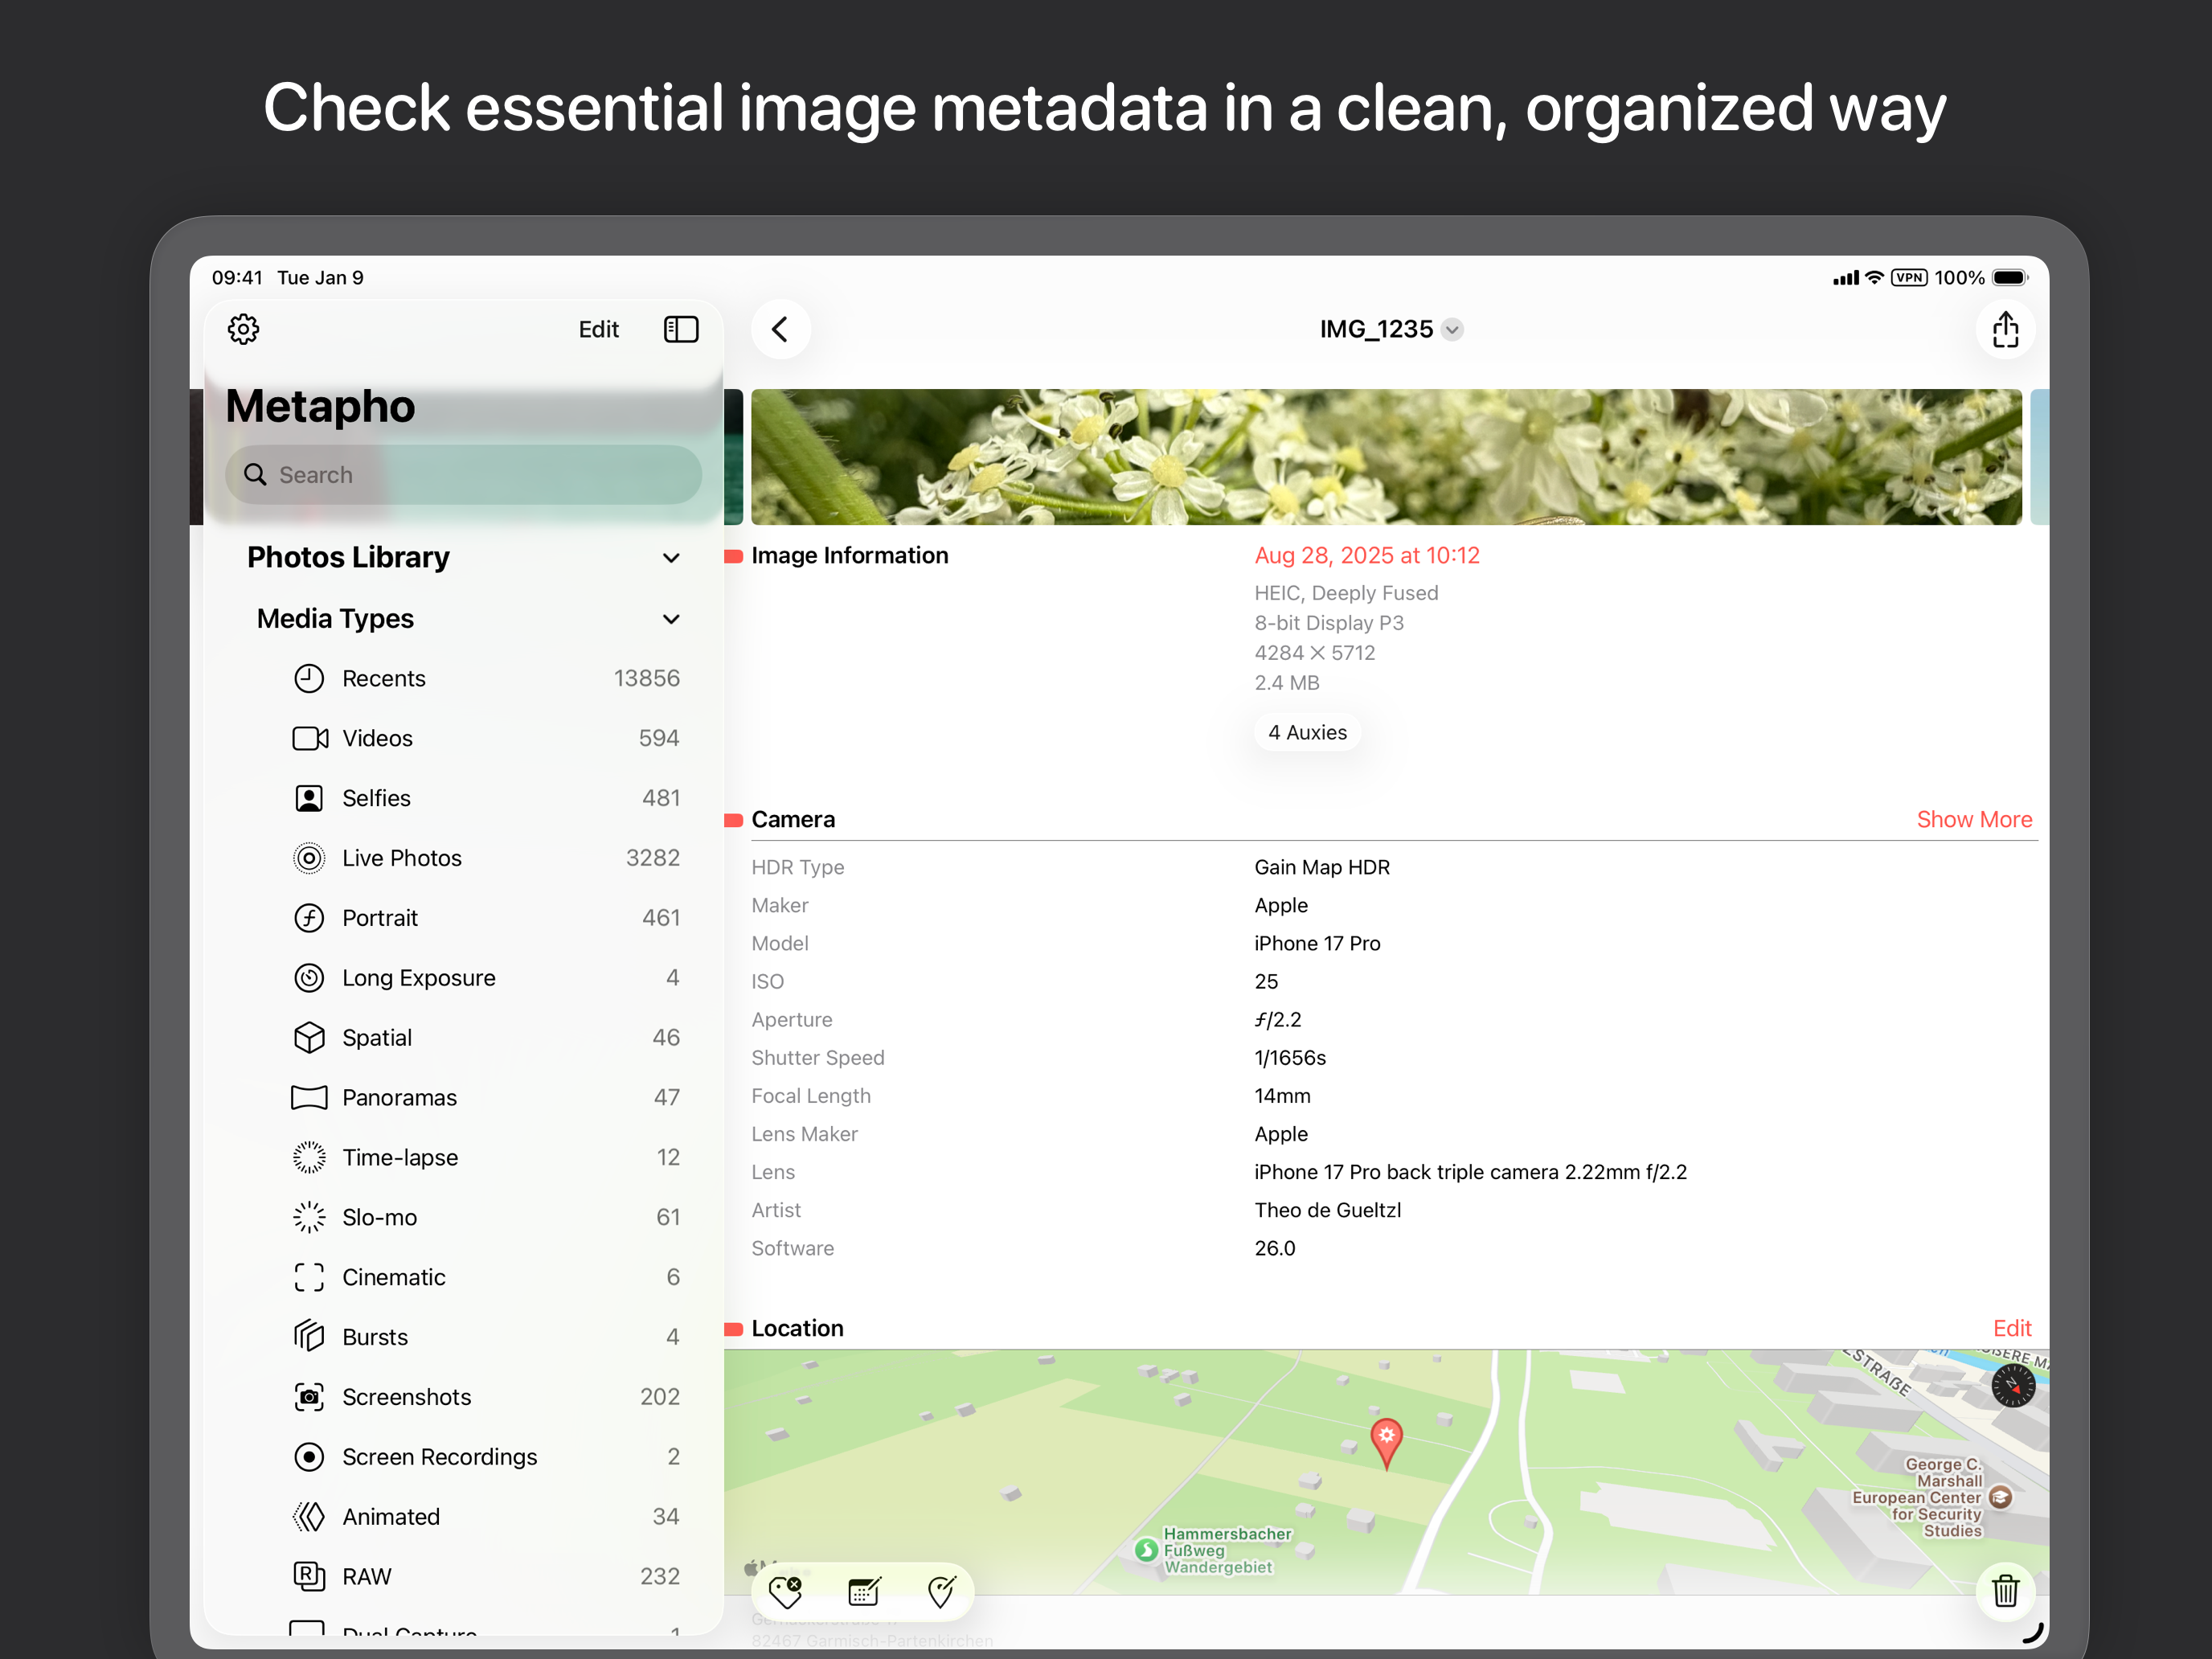
Task: Collapse the Media Types section
Action: tap(671, 619)
